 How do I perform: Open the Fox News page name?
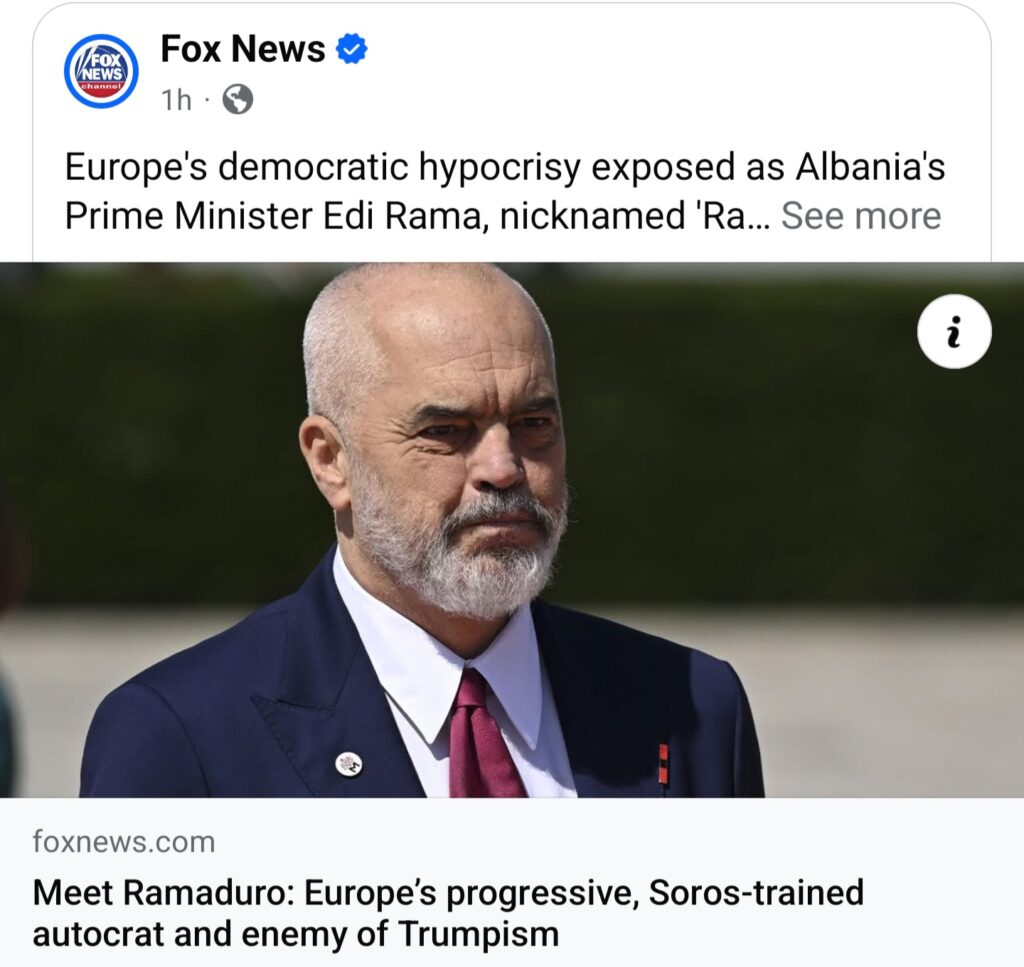click(x=242, y=49)
